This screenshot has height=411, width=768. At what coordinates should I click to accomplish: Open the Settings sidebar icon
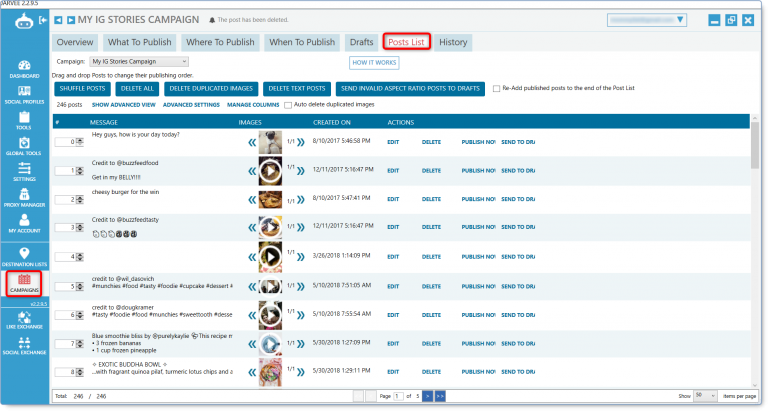click(x=24, y=172)
